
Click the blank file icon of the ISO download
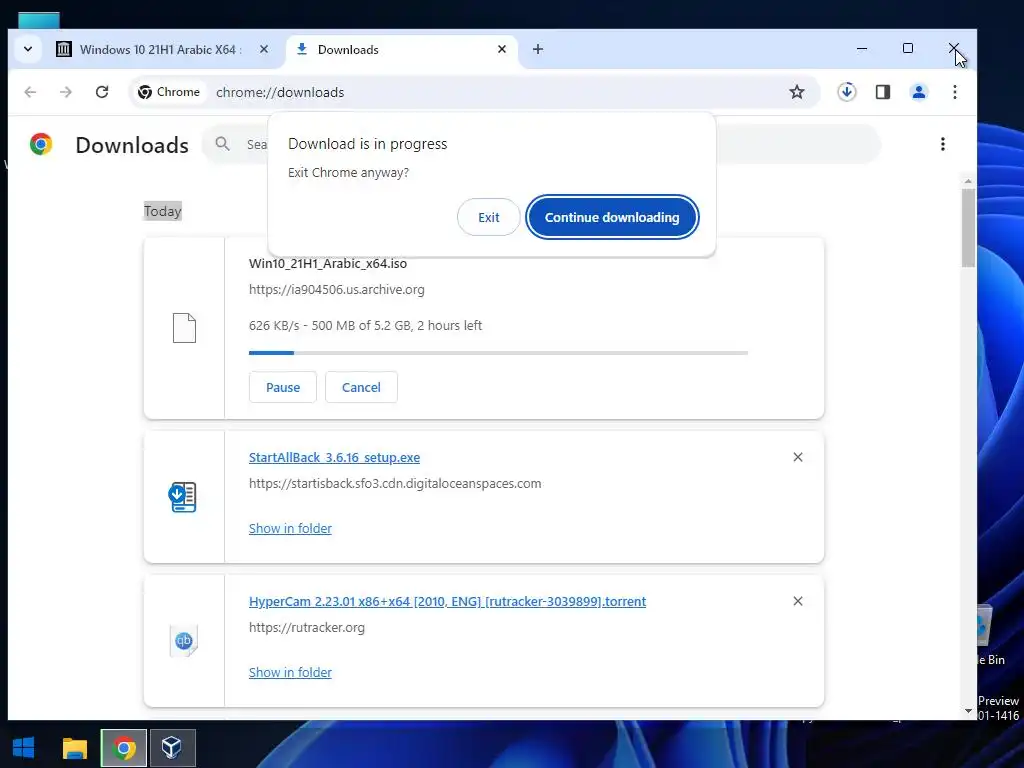pos(184,328)
